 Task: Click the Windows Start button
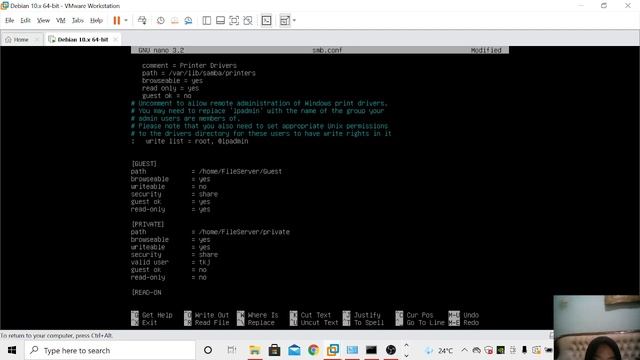[x=12, y=350]
